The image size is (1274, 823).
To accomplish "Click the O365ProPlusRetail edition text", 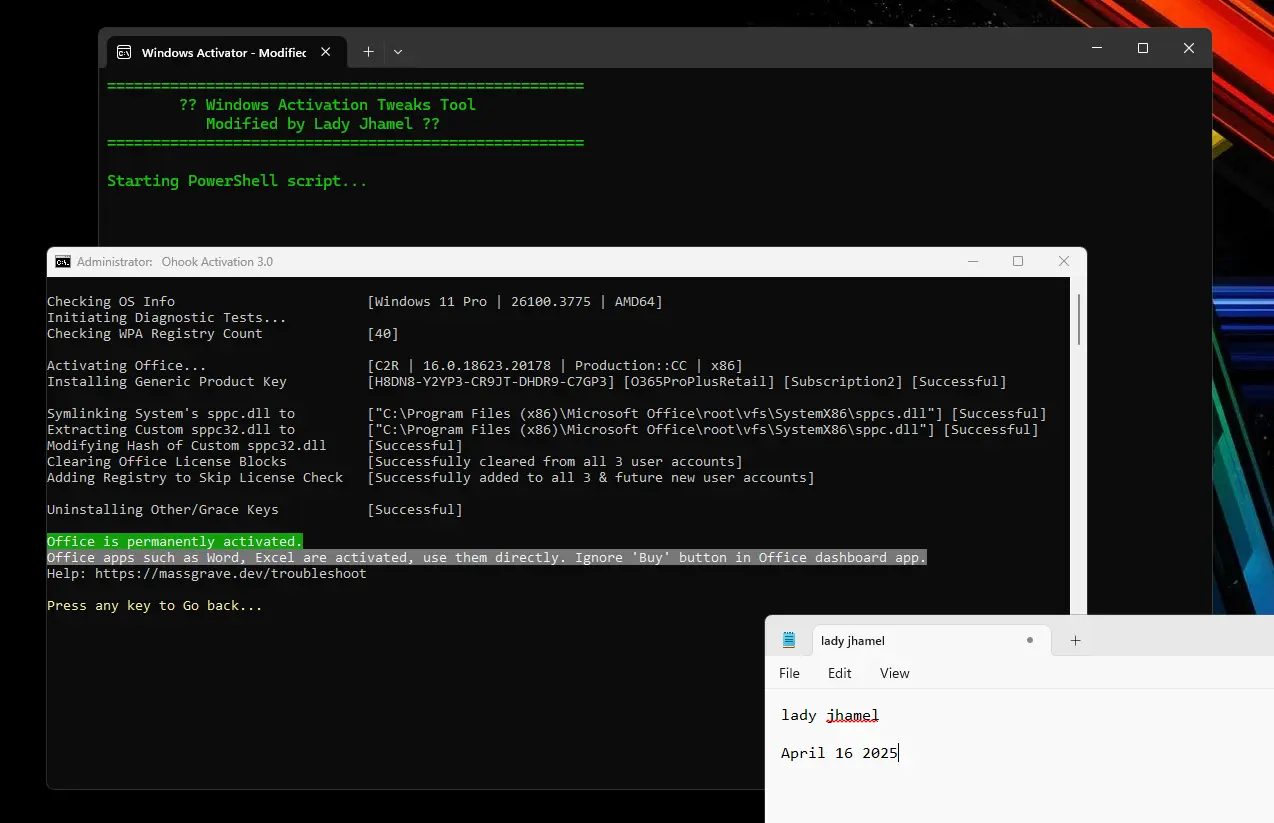I will click(699, 382).
